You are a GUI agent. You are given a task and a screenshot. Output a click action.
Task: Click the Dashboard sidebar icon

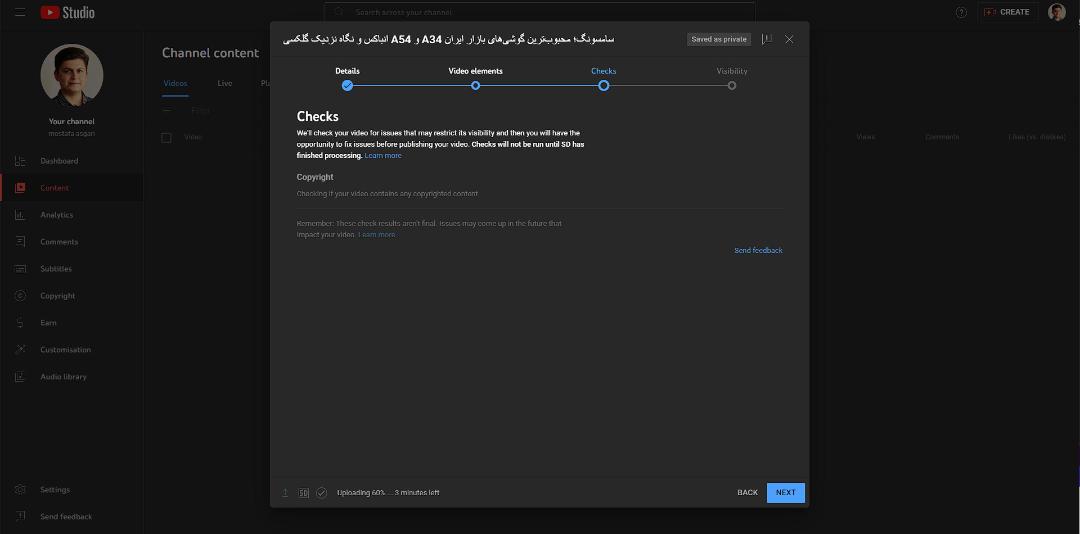point(20,161)
